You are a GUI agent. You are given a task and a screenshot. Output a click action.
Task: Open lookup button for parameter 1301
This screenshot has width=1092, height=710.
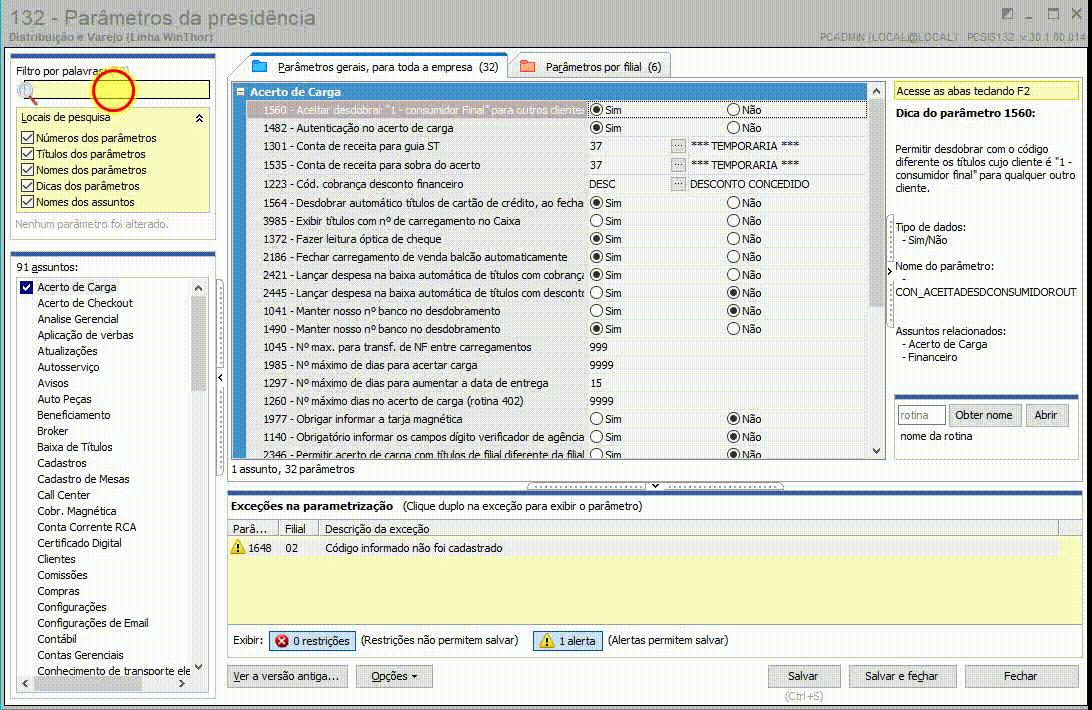click(678, 146)
